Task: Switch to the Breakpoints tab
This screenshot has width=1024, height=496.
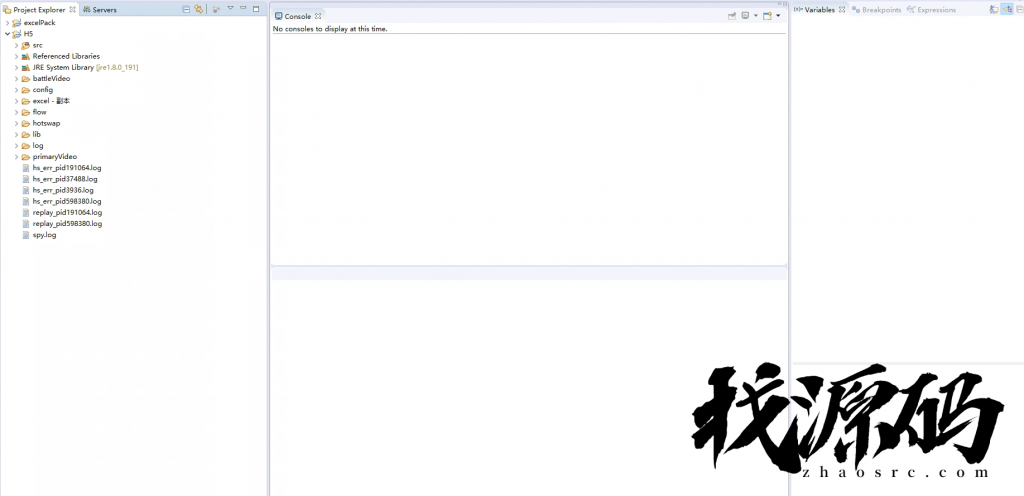Action: 876,10
